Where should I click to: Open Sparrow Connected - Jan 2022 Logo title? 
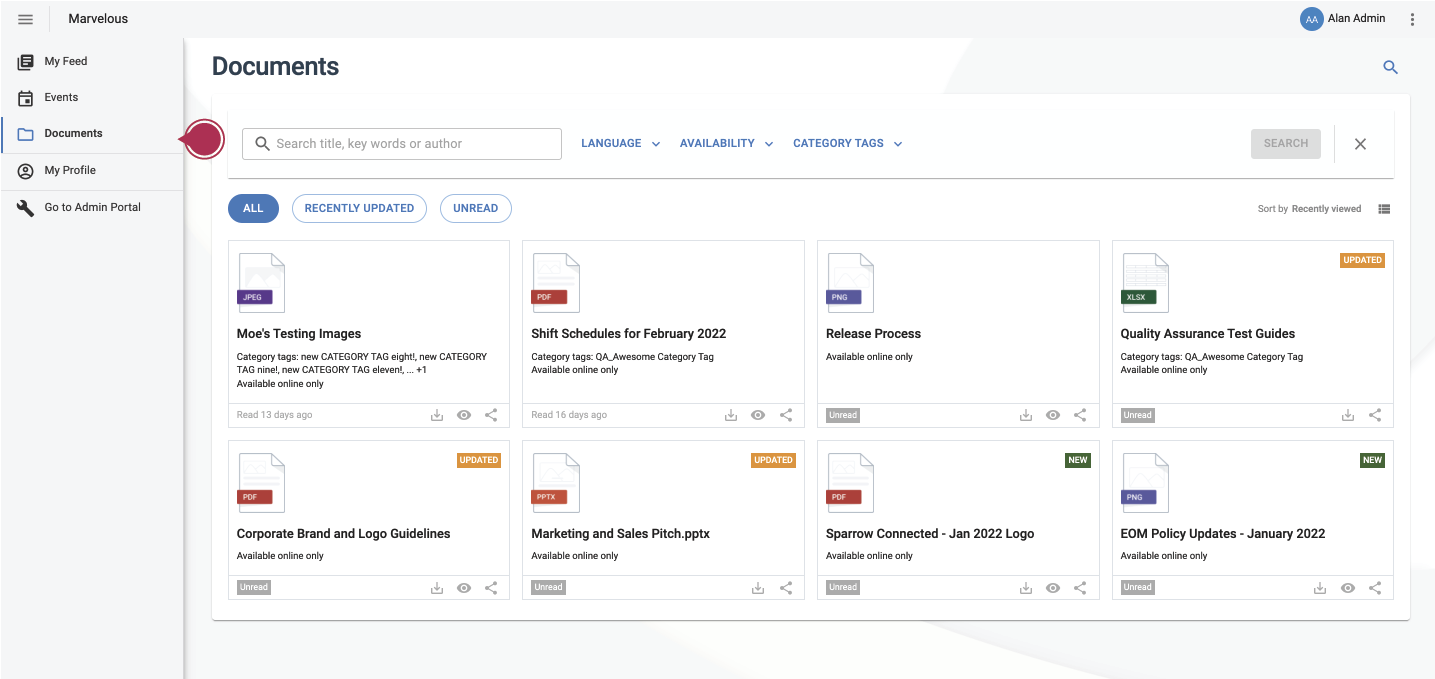(930, 534)
